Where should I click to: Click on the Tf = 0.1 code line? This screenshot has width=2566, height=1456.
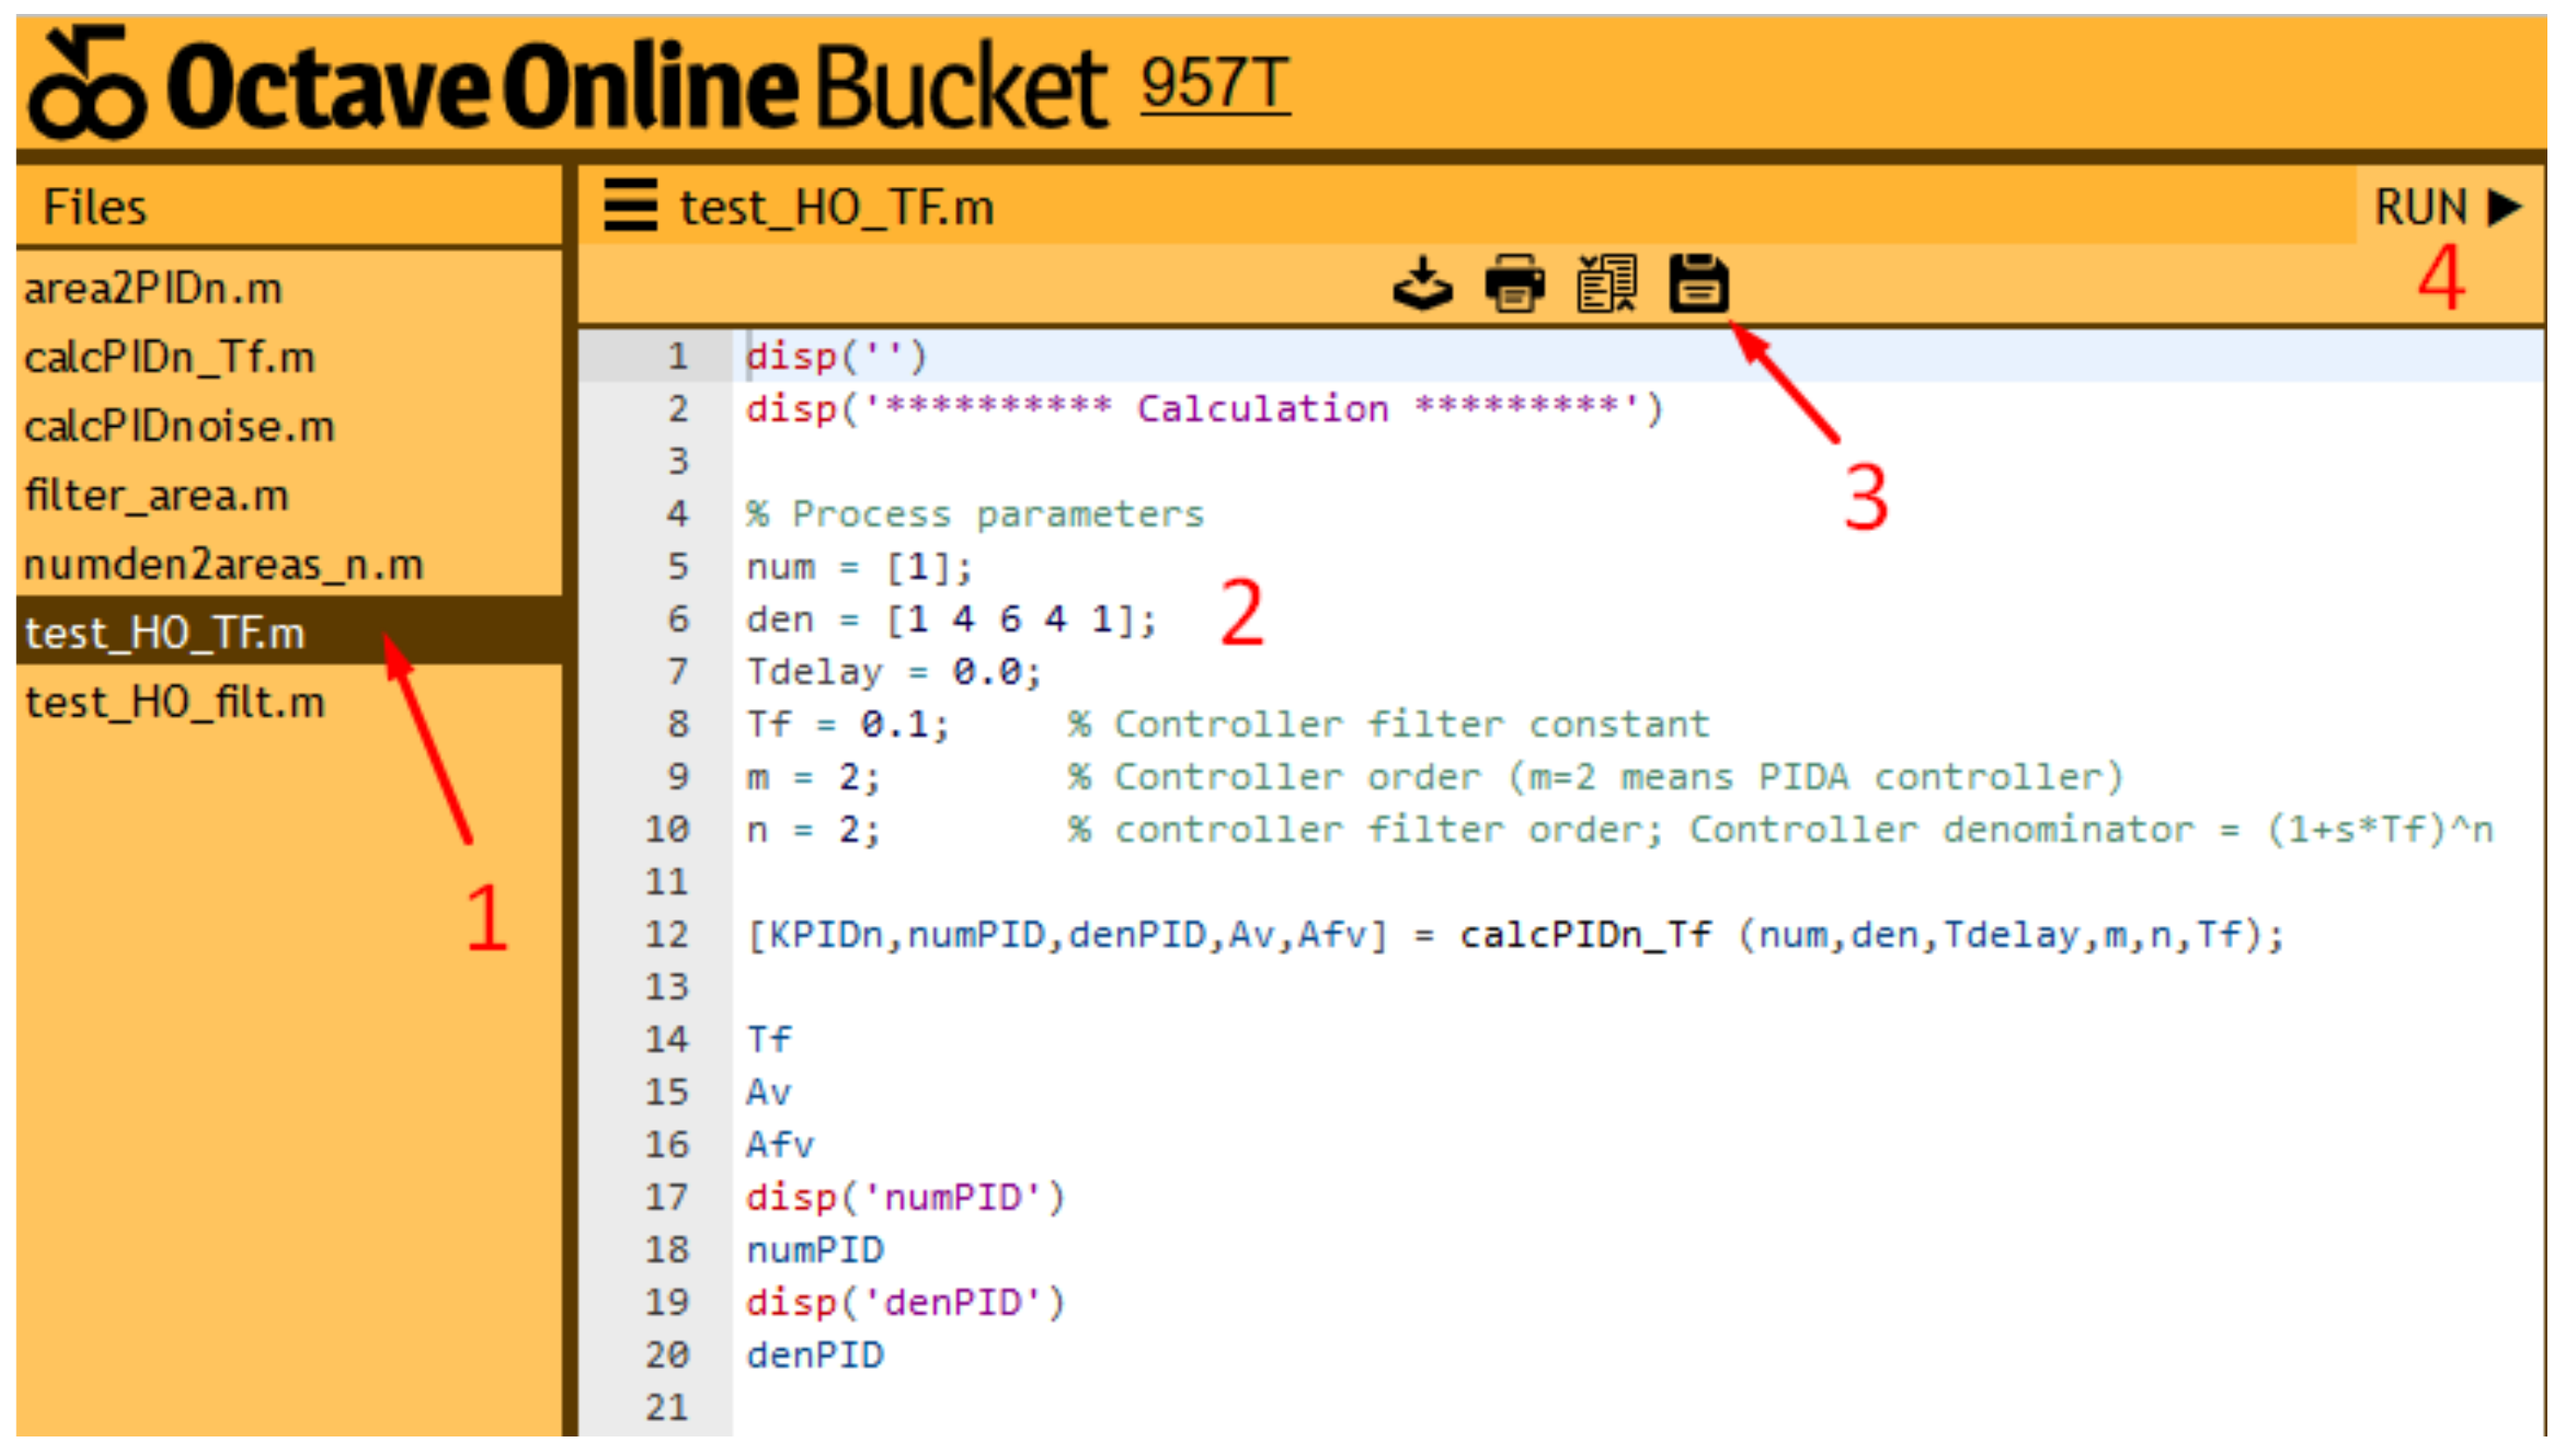point(847,725)
